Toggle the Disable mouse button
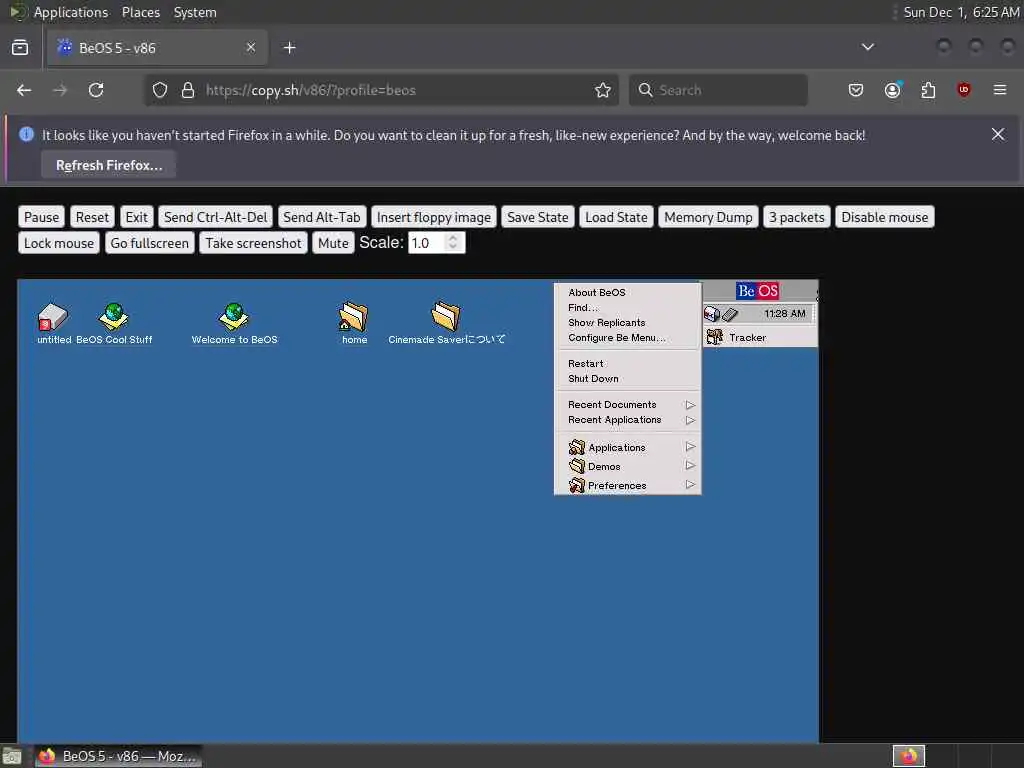This screenshot has height=768, width=1024. pos(885,217)
